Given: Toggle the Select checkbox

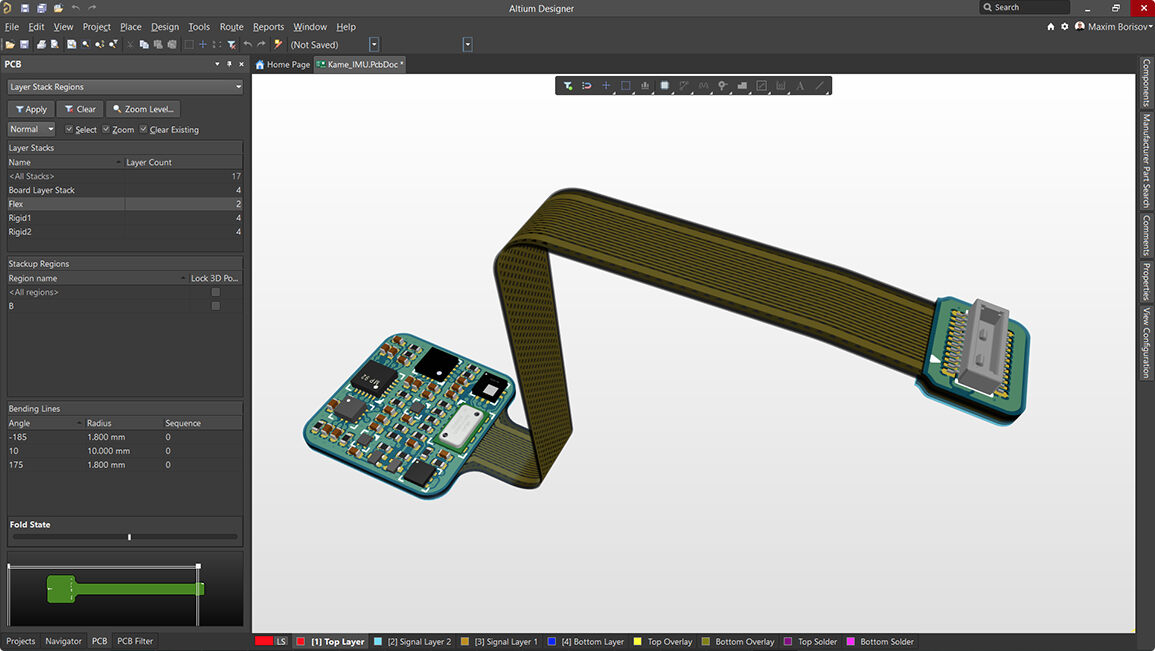Looking at the screenshot, I should [x=69, y=130].
